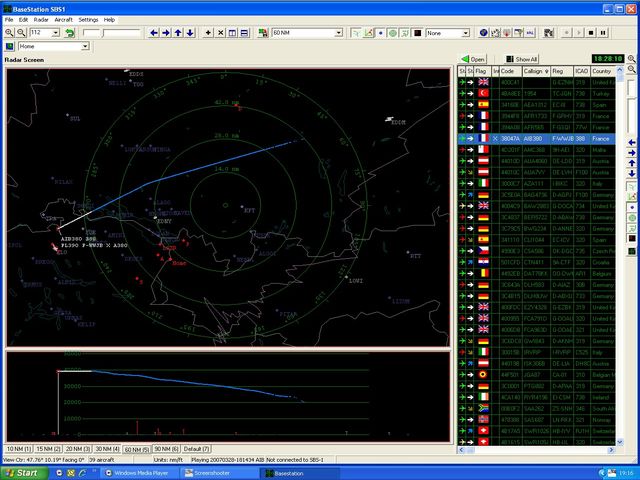The image size is (640, 480).
Task: Click the red down-arrow download icon in toolbar
Action: click(x=507, y=33)
